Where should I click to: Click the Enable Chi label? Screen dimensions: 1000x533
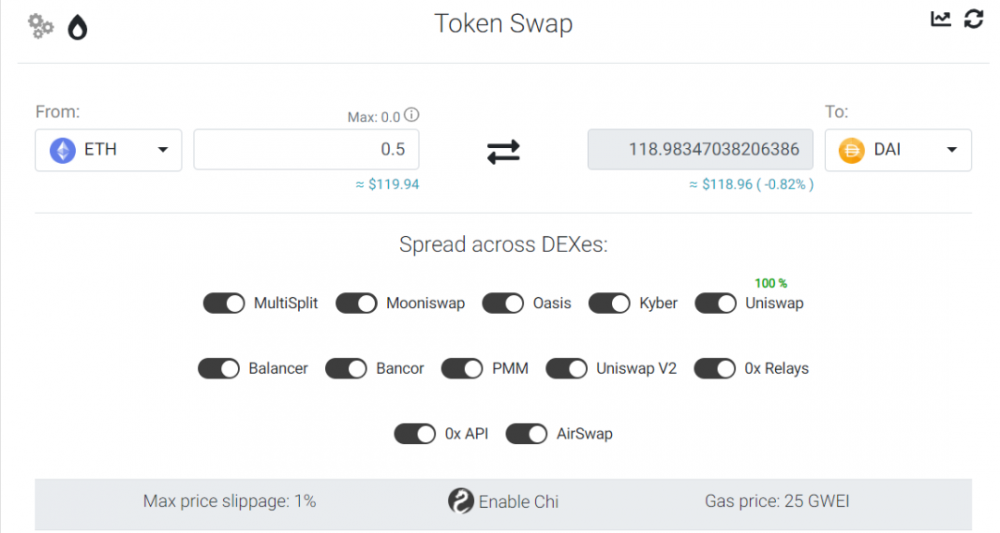point(518,502)
